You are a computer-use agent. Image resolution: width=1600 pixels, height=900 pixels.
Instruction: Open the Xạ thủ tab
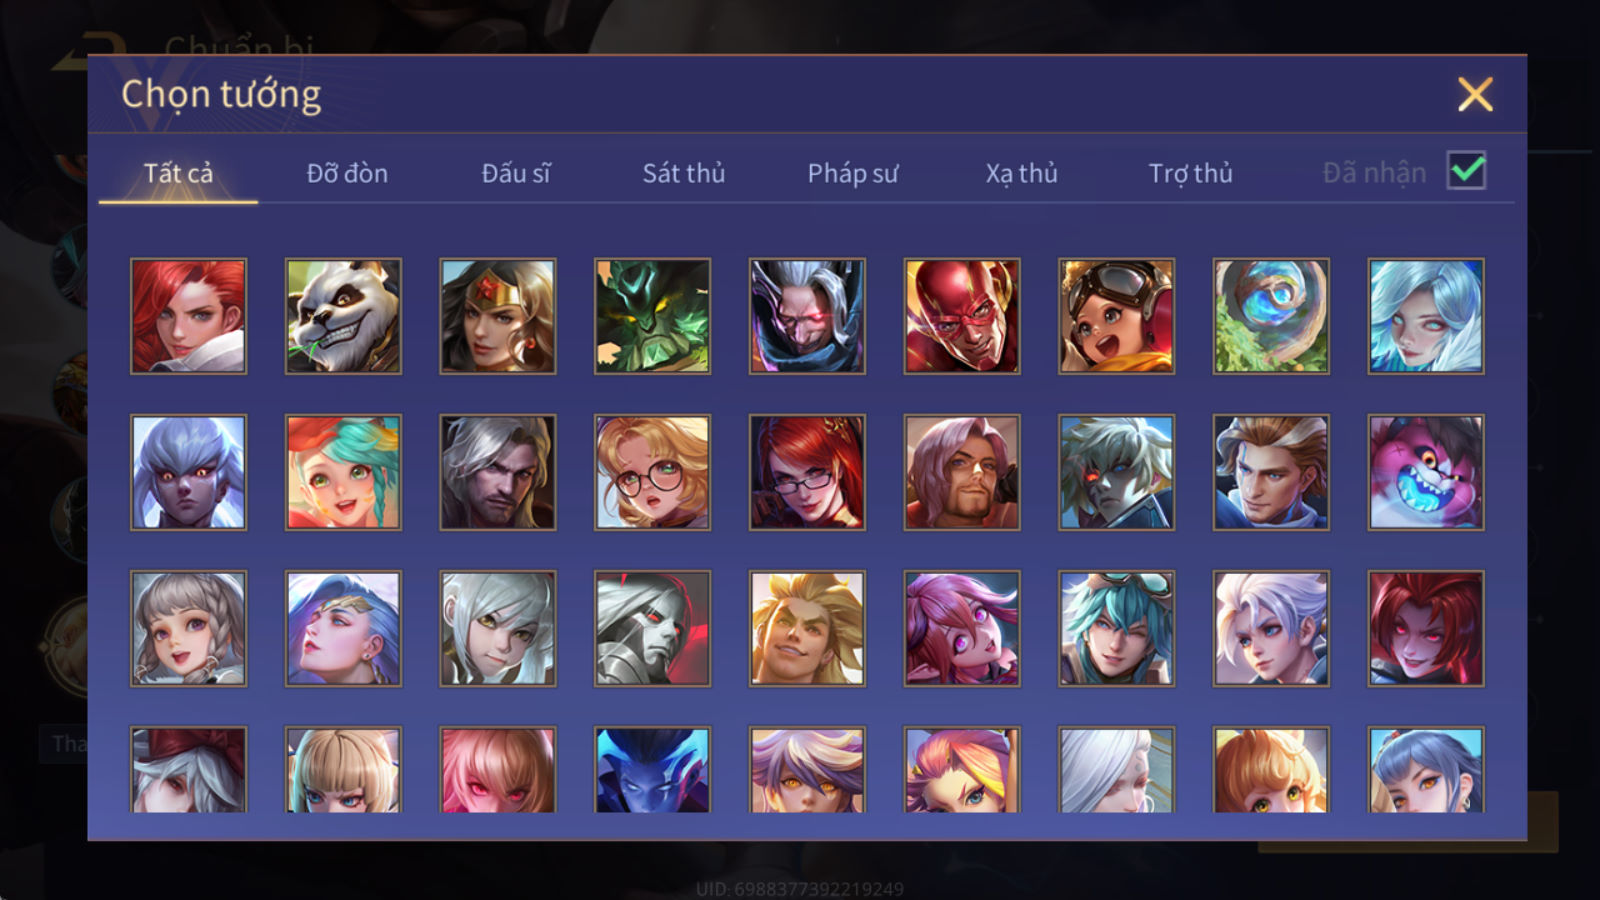click(x=1021, y=173)
